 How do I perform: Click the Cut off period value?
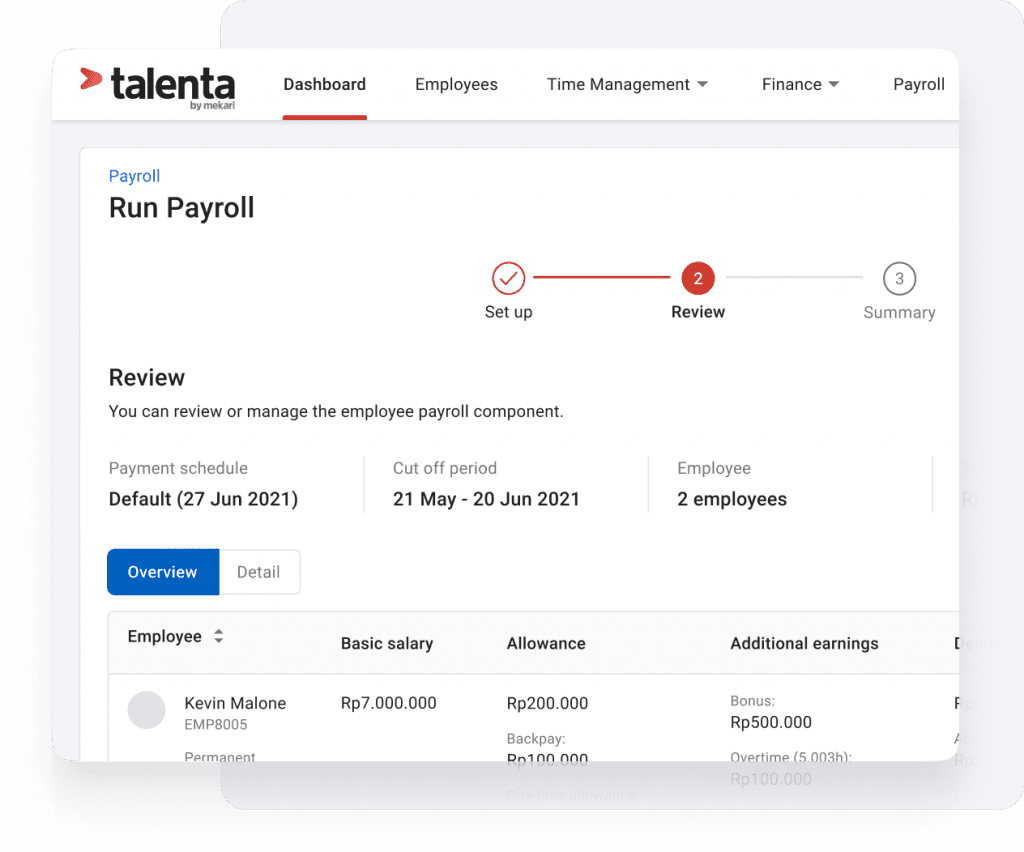(486, 499)
